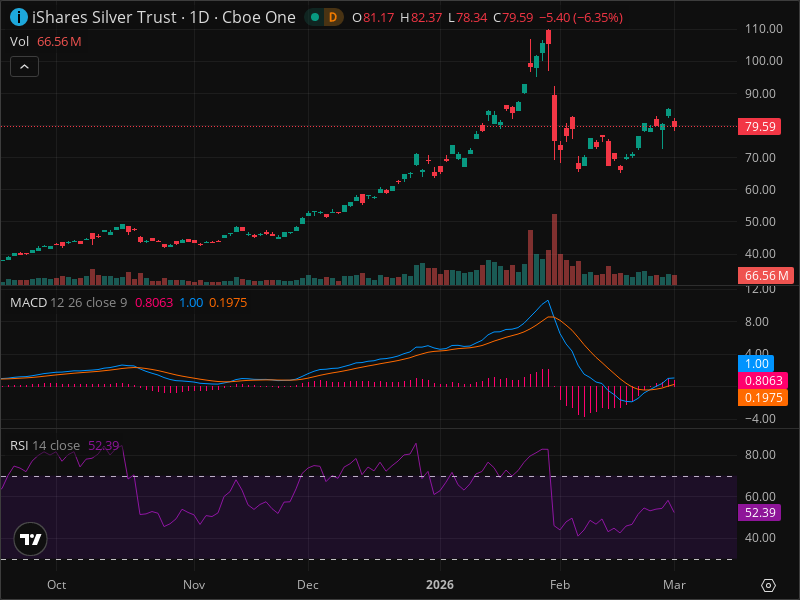The width and height of the screenshot is (800, 600).
Task: Click the 2026 year label on time axis
Action: (x=440, y=585)
